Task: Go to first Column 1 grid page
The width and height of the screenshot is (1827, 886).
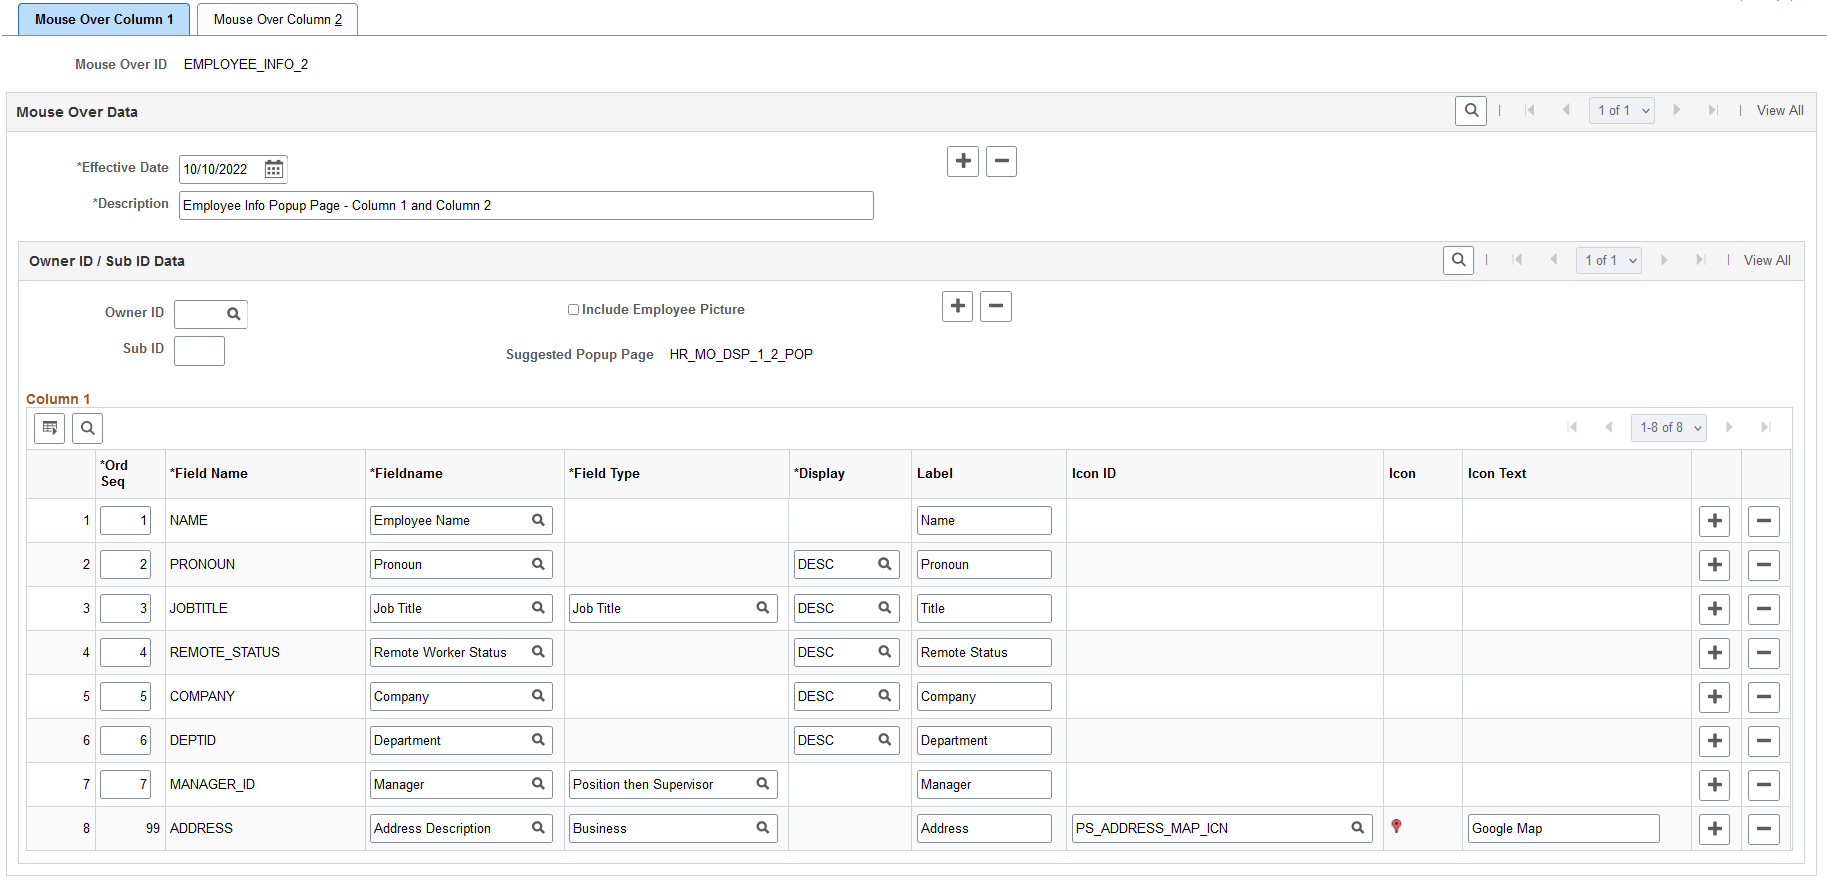Action: coord(1572,427)
